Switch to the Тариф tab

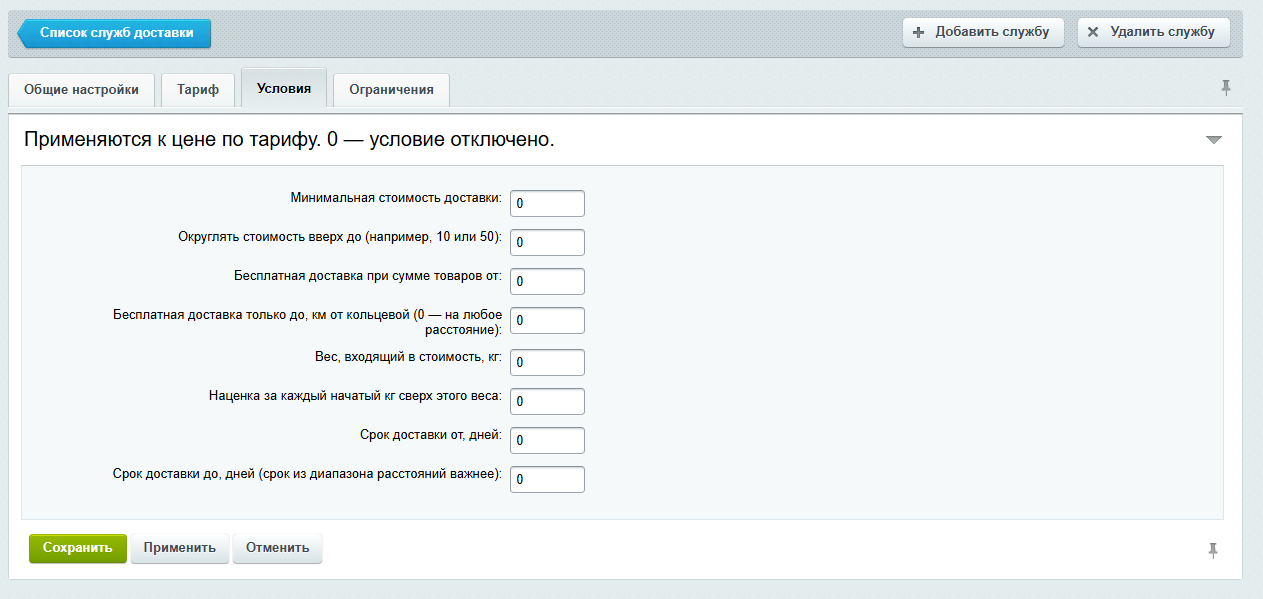(x=198, y=90)
